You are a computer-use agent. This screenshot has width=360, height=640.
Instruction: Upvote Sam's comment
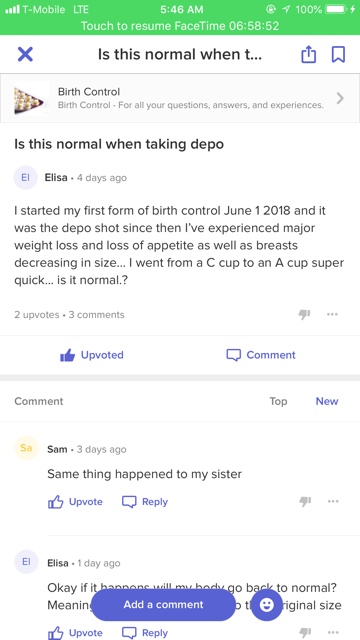[x=75, y=502]
